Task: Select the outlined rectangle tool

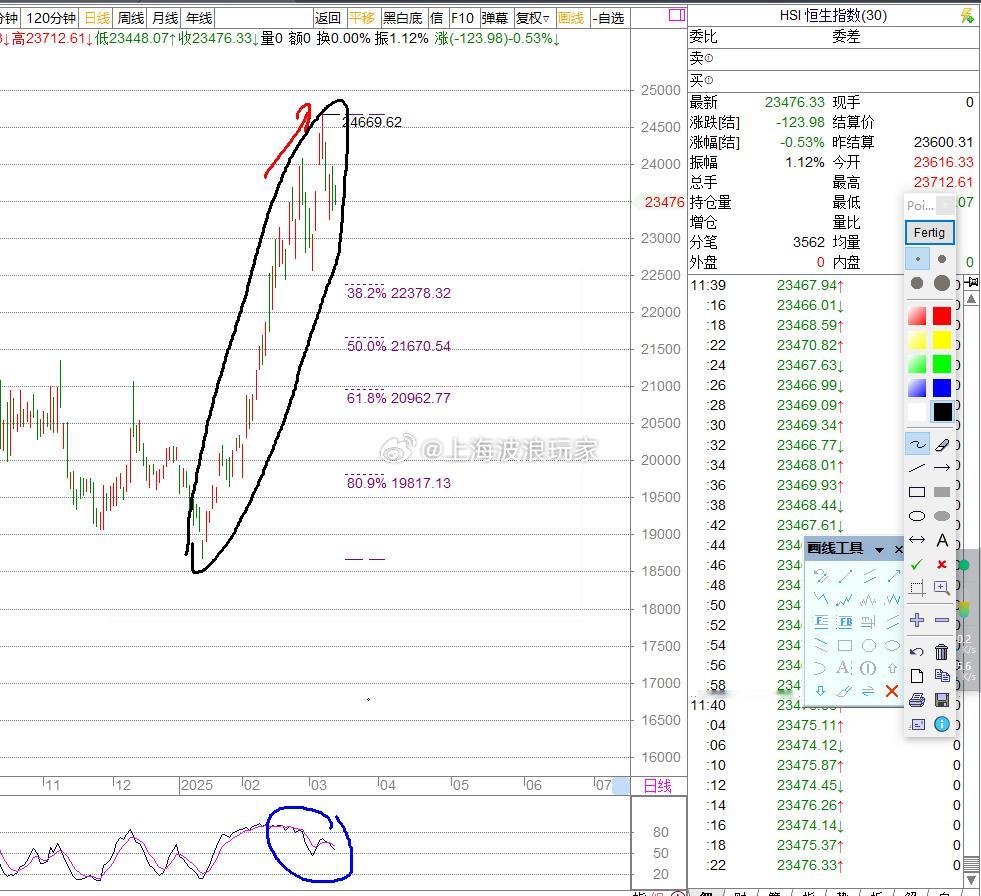Action: click(x=917, y=492)
